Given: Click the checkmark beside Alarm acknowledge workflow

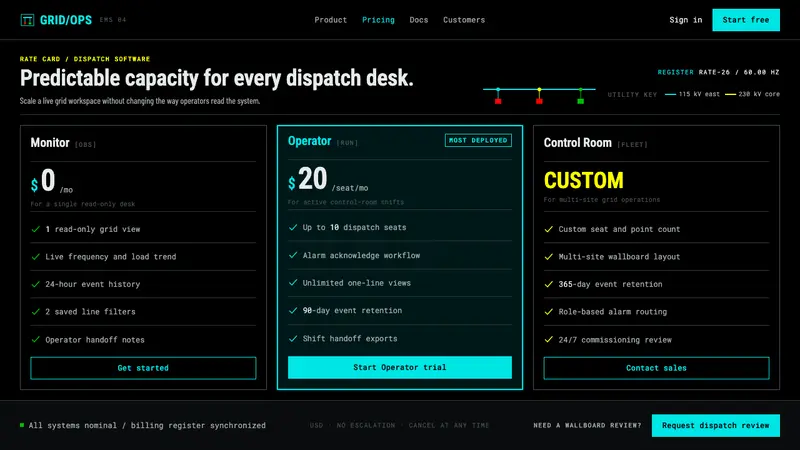Looking at the screenshot, I should tap(293, 255).
